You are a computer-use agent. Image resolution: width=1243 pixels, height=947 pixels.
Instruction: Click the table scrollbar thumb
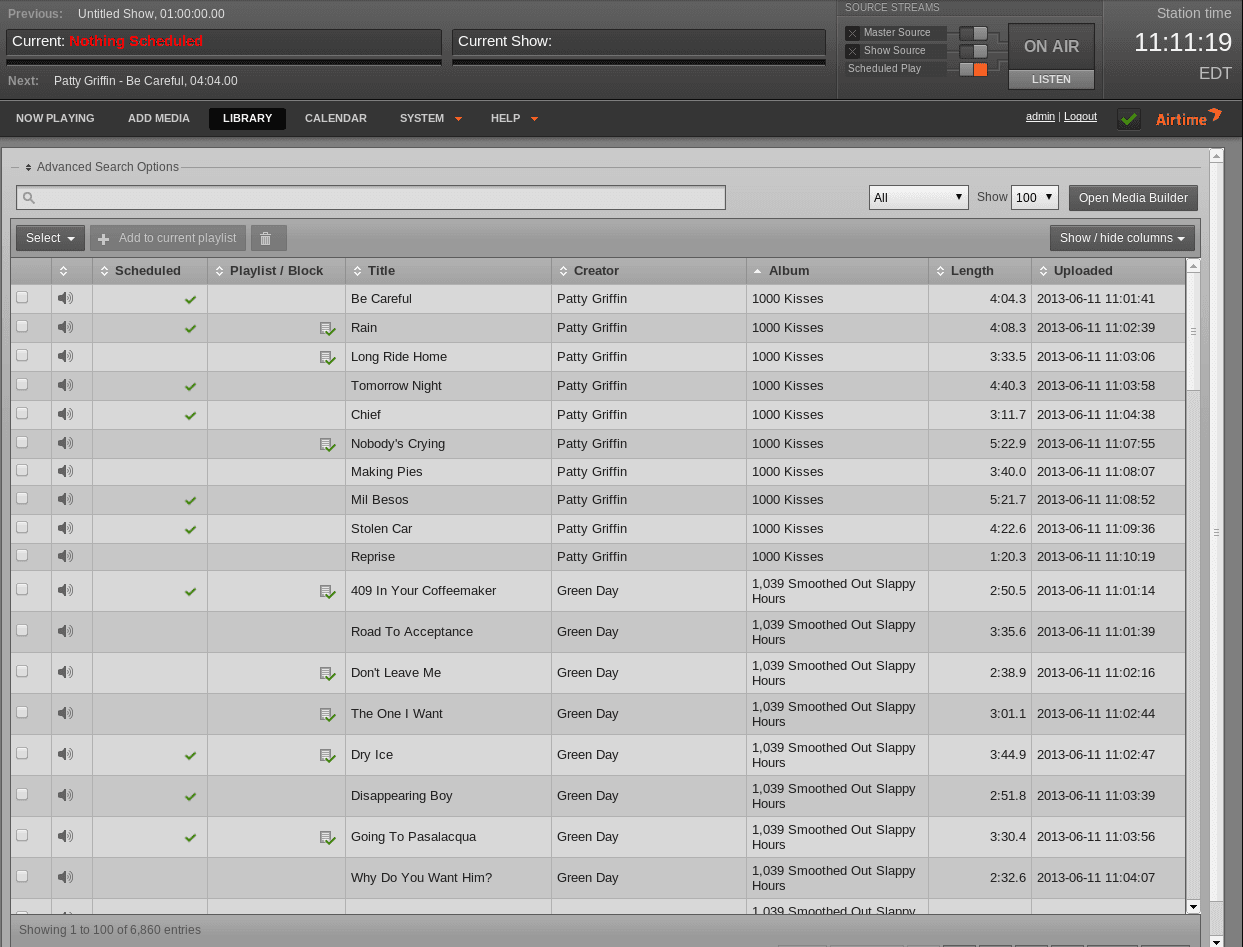pyautogui.click(x=1192, y=331)
